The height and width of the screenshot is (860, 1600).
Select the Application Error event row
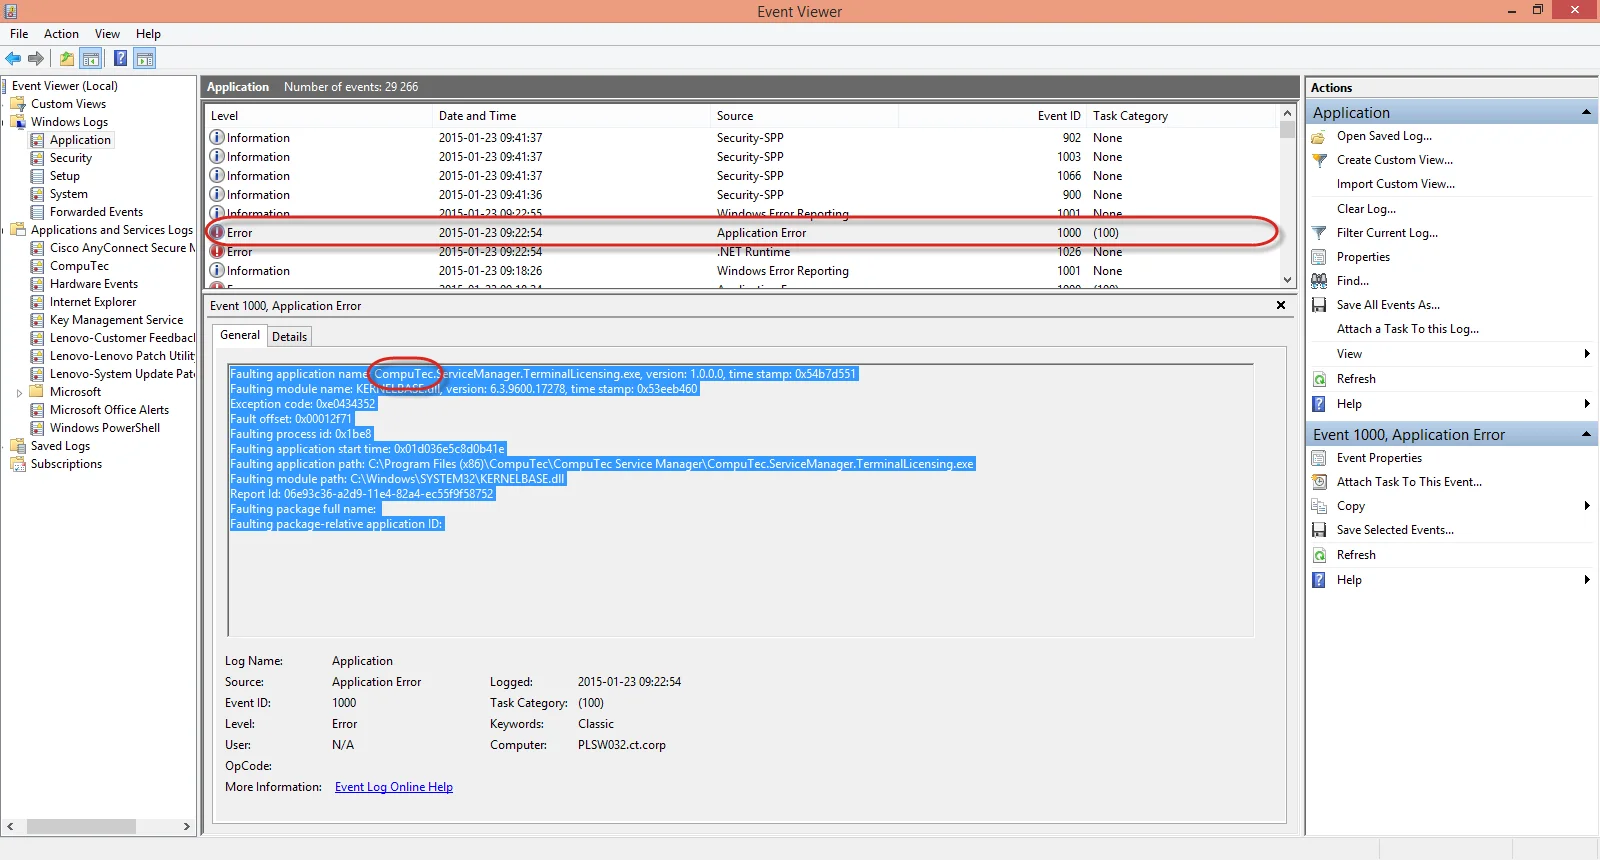[x=742, y=233]
